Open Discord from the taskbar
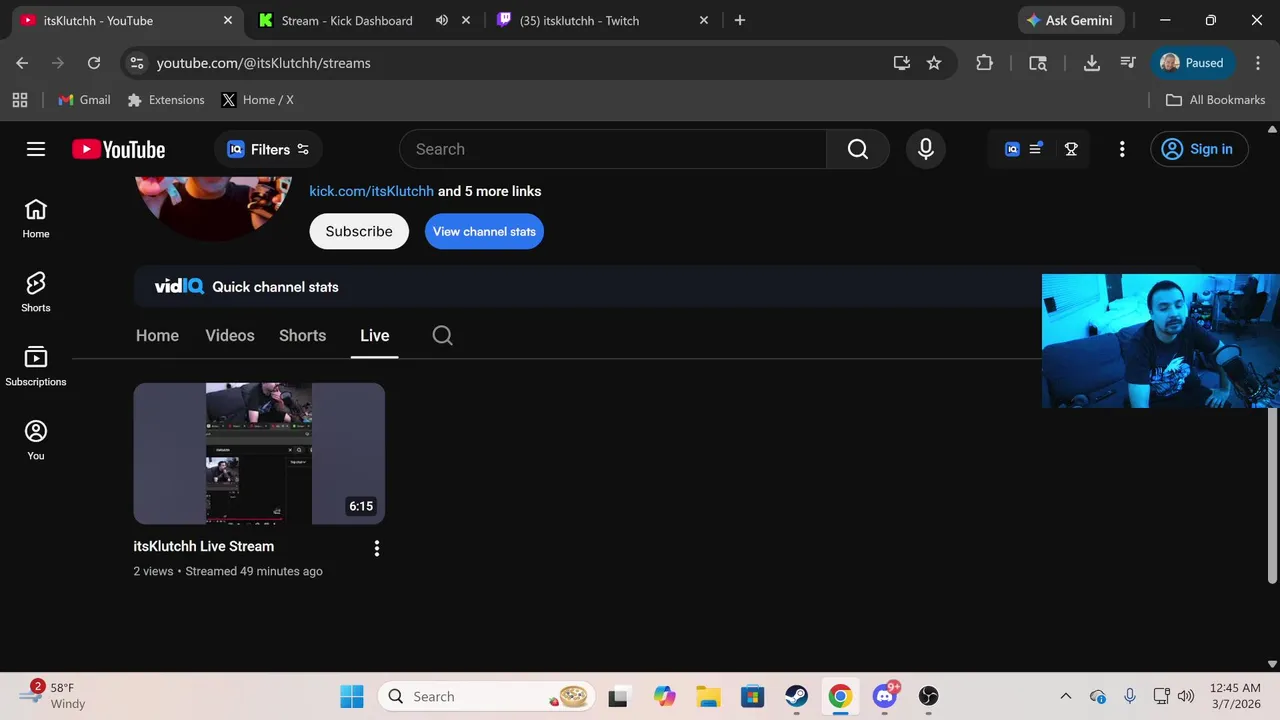This screenshot has height=720, width=1280. tap(884, 696)
